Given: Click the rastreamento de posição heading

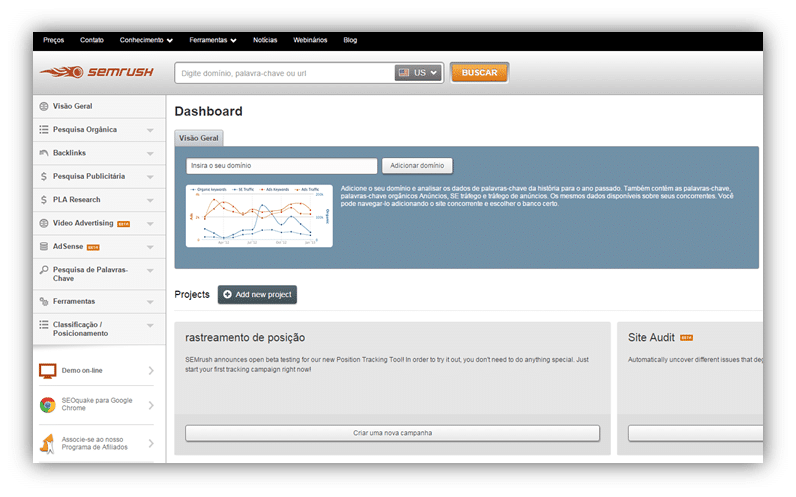Looking at the screenshot, I should click(x=245, y=338).
